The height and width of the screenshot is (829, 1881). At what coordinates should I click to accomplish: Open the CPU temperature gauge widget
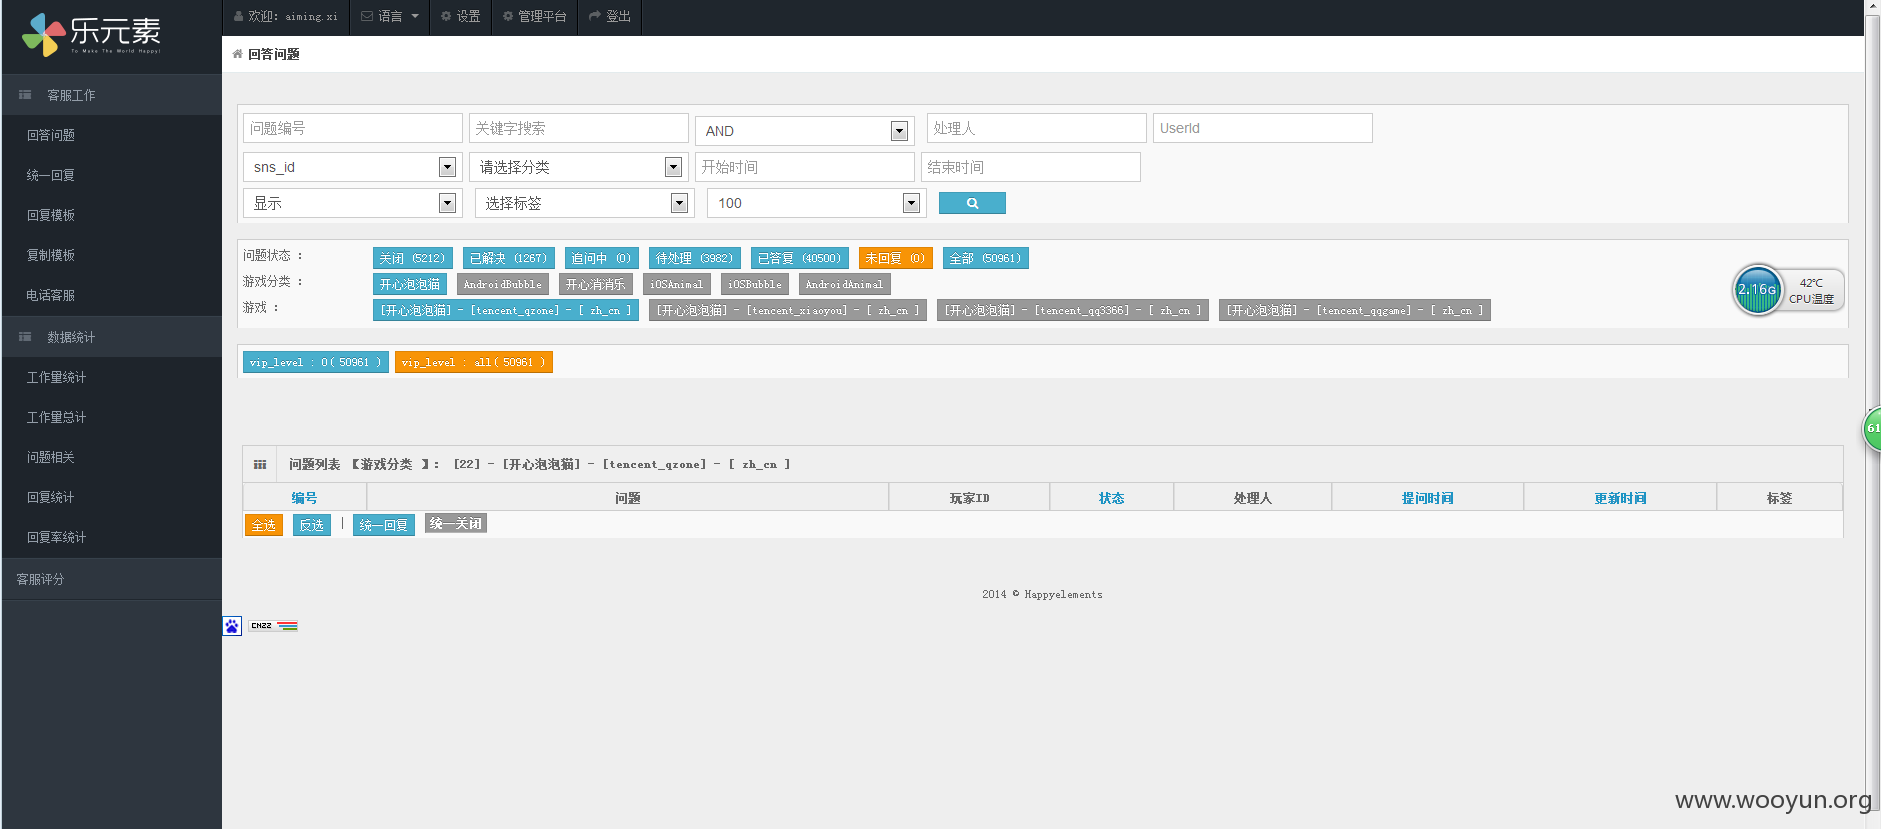1789,290
